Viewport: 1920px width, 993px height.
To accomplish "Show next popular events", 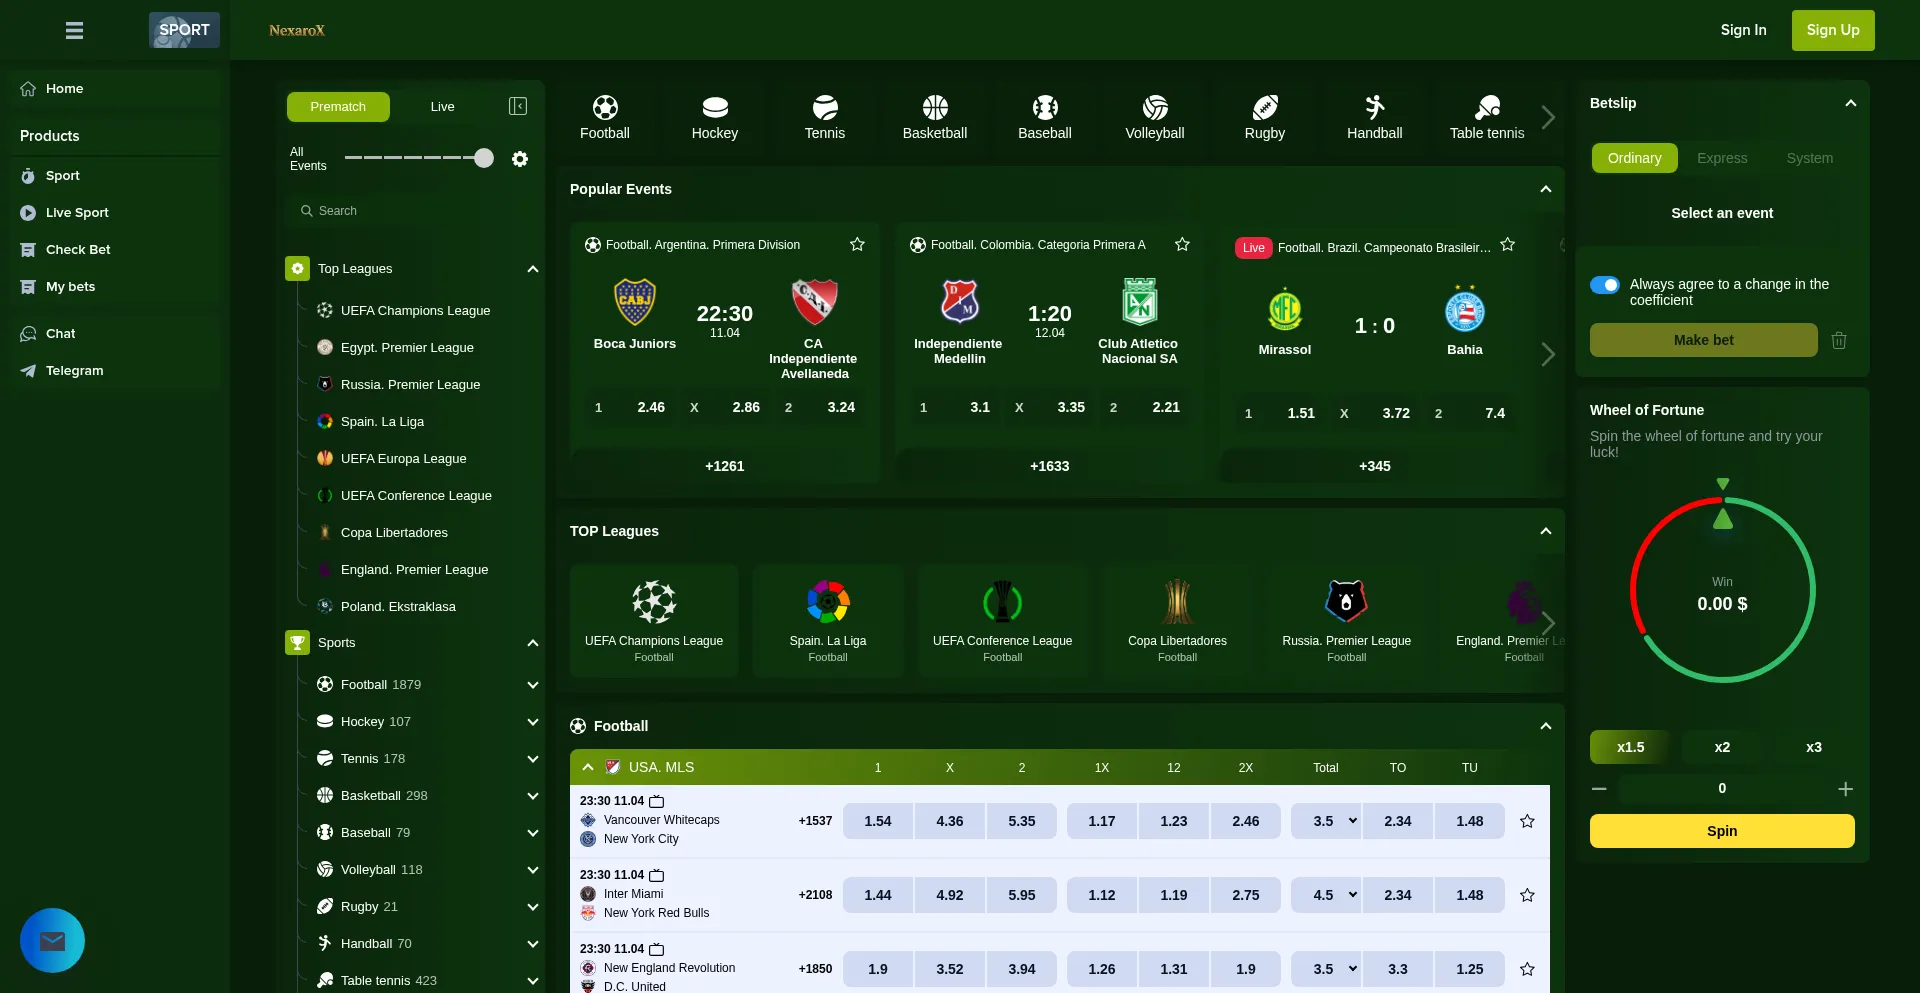I will [1548, 354].
